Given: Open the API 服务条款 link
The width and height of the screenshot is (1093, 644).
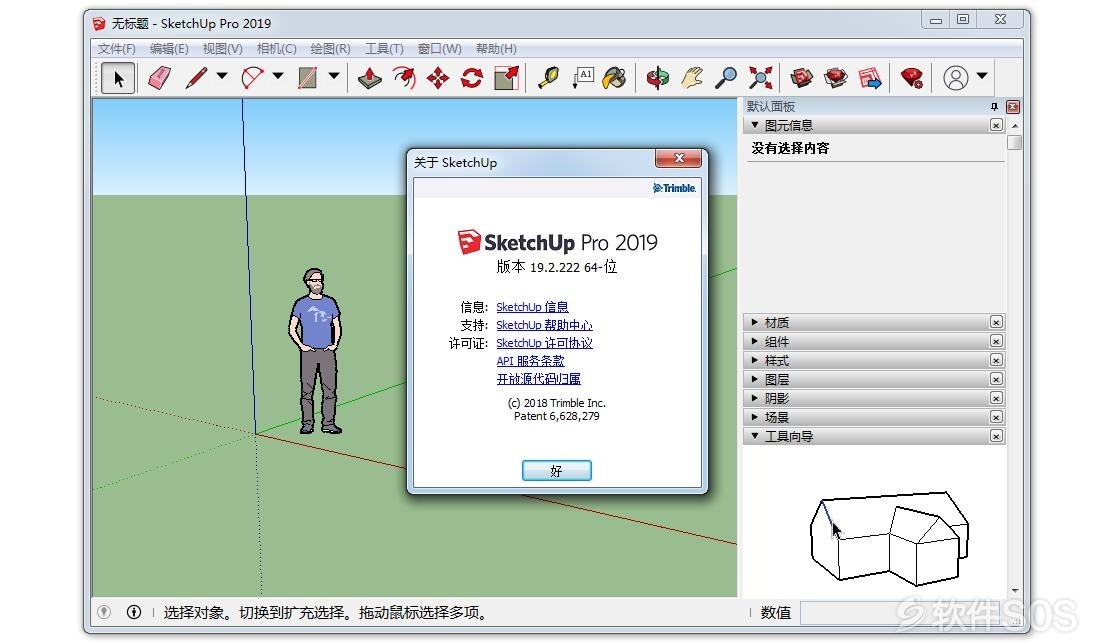Looking at the screenshot, I should tap(530, 361).
